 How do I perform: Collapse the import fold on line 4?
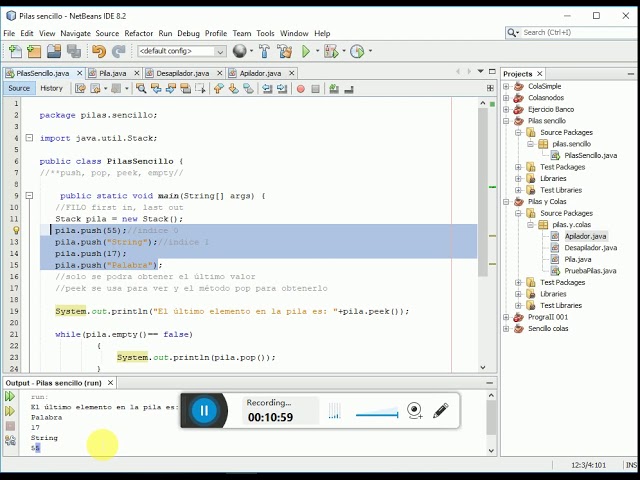(x=29, y=138)
